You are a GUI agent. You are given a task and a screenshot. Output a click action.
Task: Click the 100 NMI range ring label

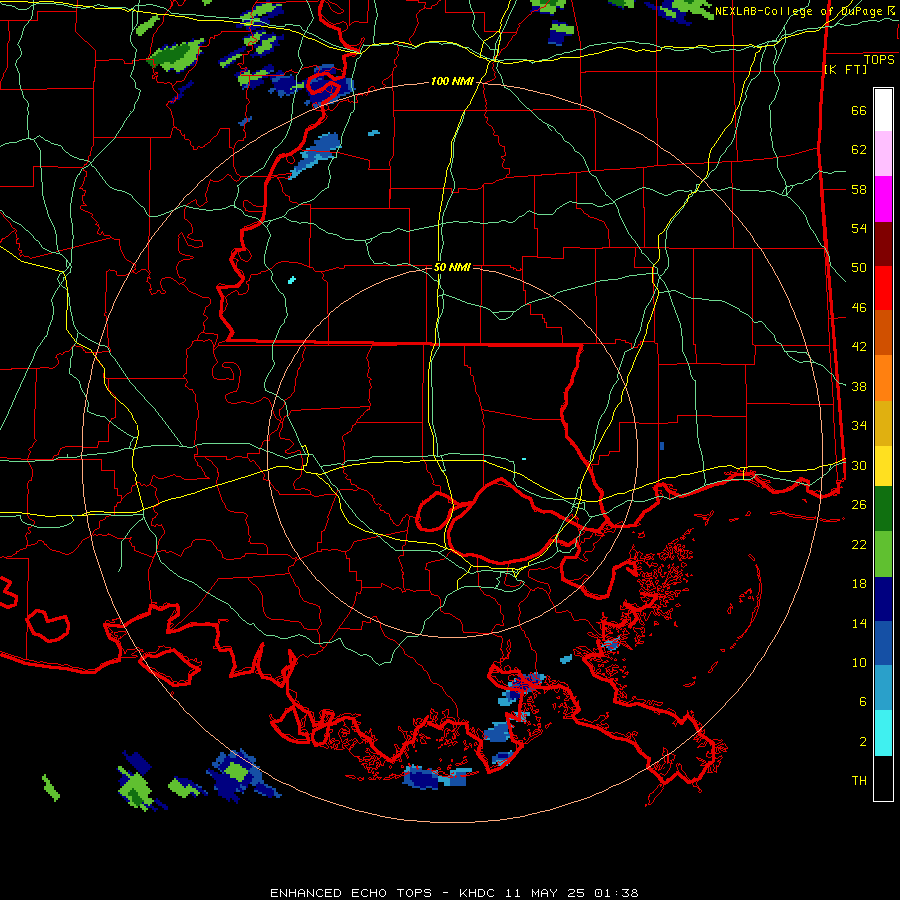(452, 82)
